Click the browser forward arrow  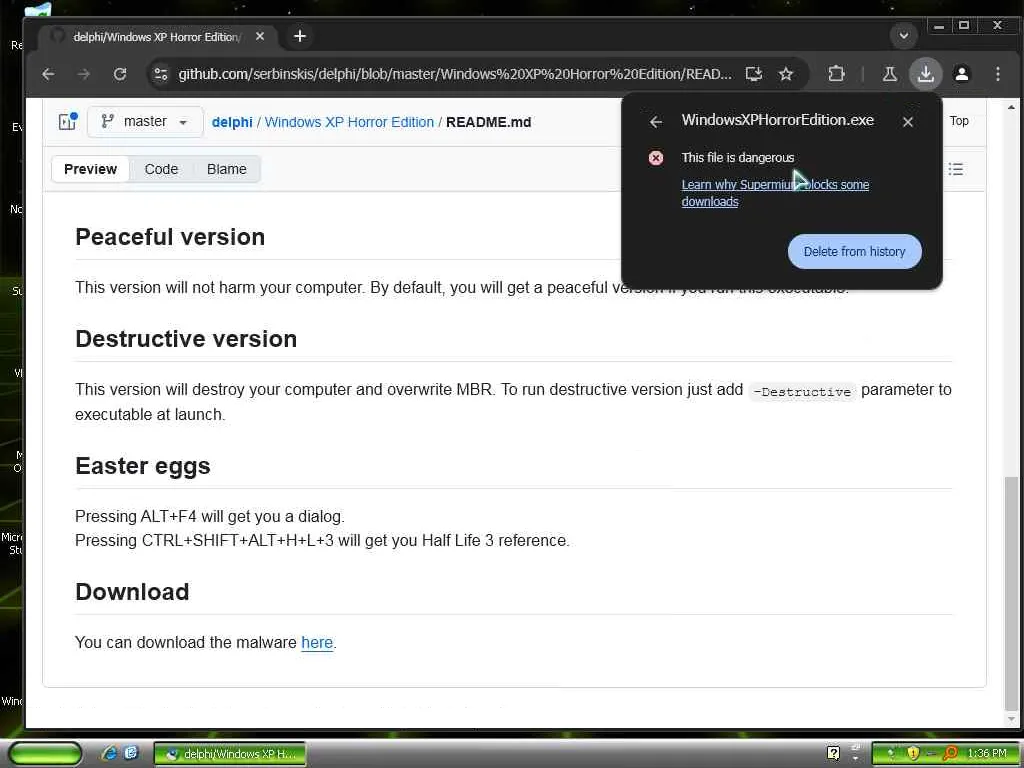click(84, 74)
